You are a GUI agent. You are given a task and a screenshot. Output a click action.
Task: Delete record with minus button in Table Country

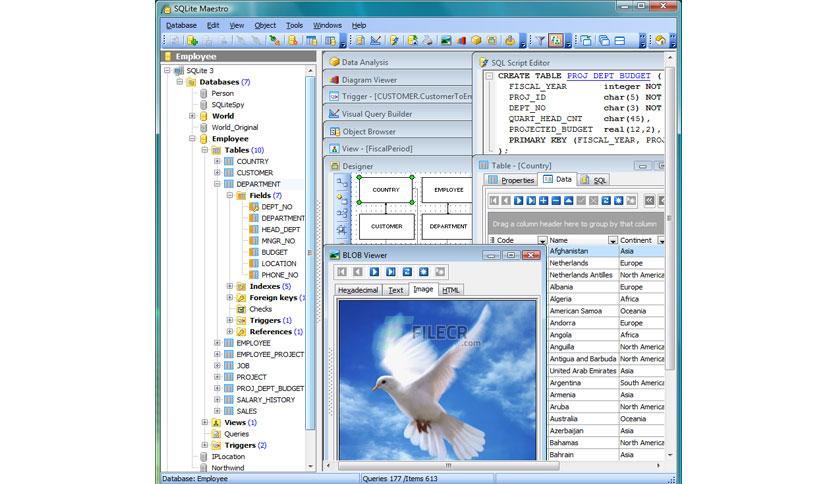(556, 200)
